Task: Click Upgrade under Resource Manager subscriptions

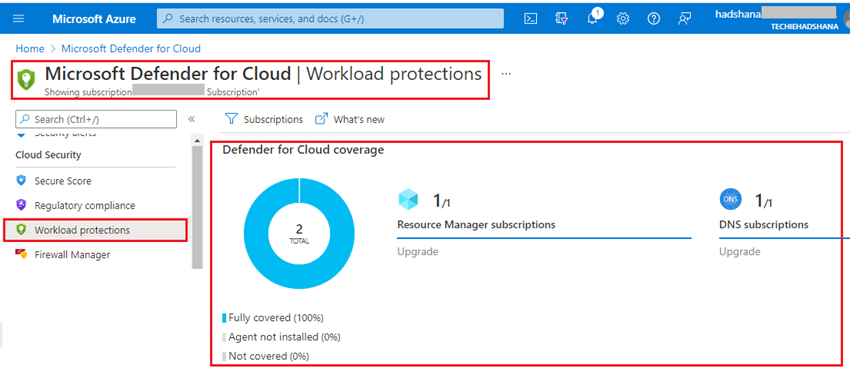Action: coord(417,251)
